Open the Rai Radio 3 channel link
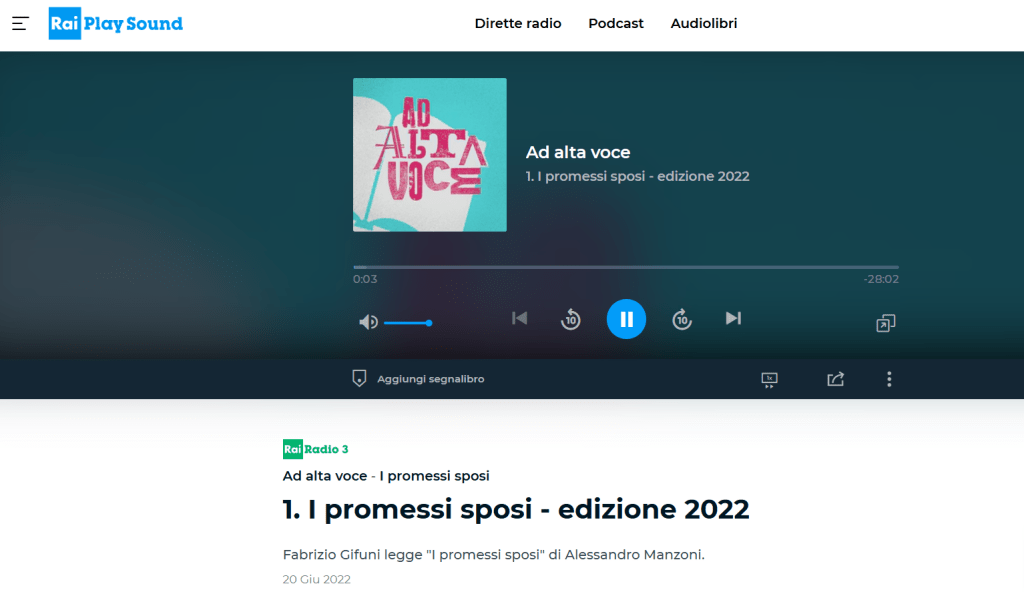This screenshot has width=1024, height=592. click(316, 449)
